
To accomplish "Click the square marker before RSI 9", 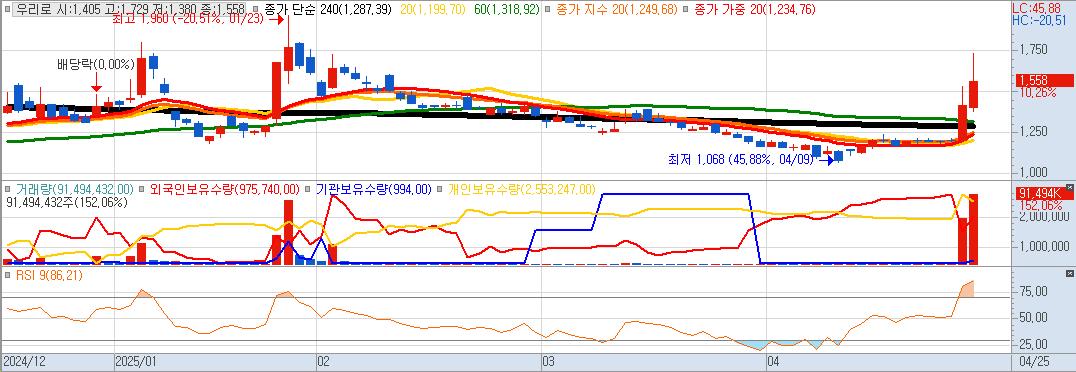I will click(8, 276).
